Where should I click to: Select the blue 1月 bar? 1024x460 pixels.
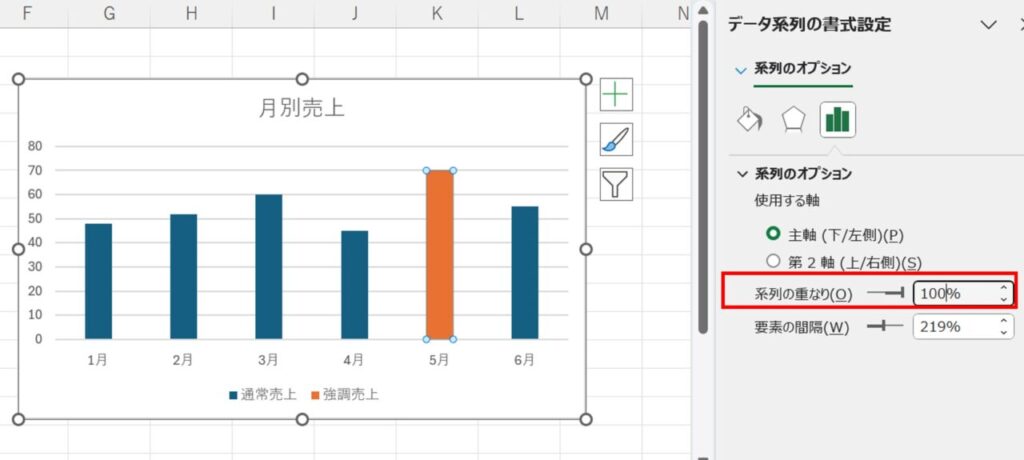[x=98, y=282]
